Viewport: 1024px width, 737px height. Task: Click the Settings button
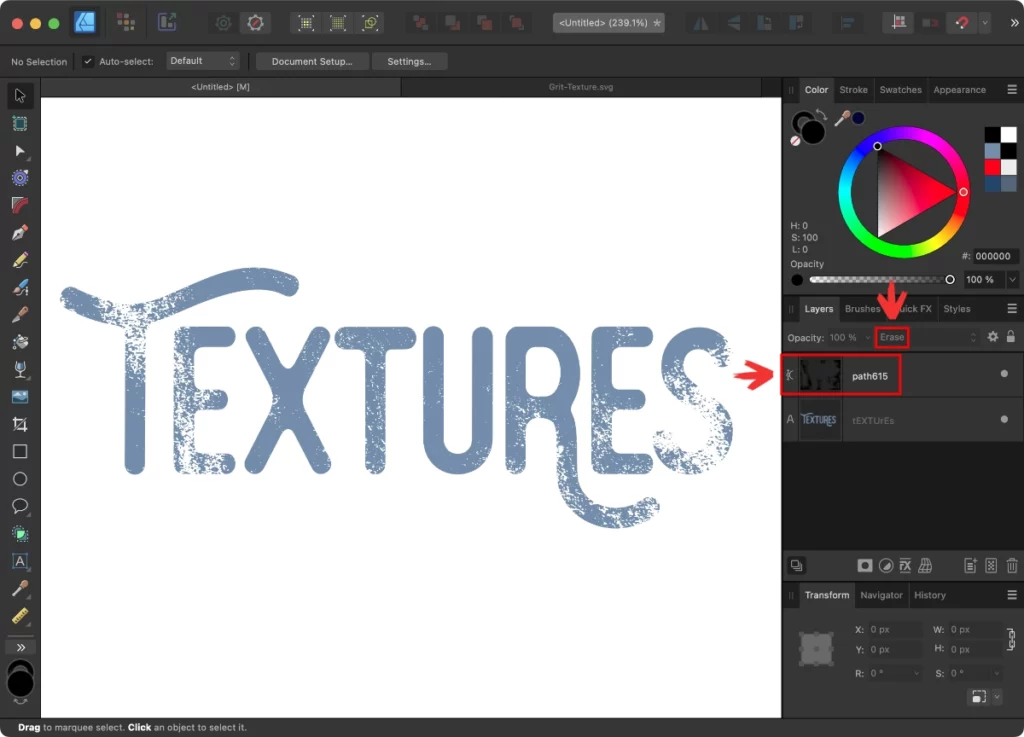click(409, 62)
